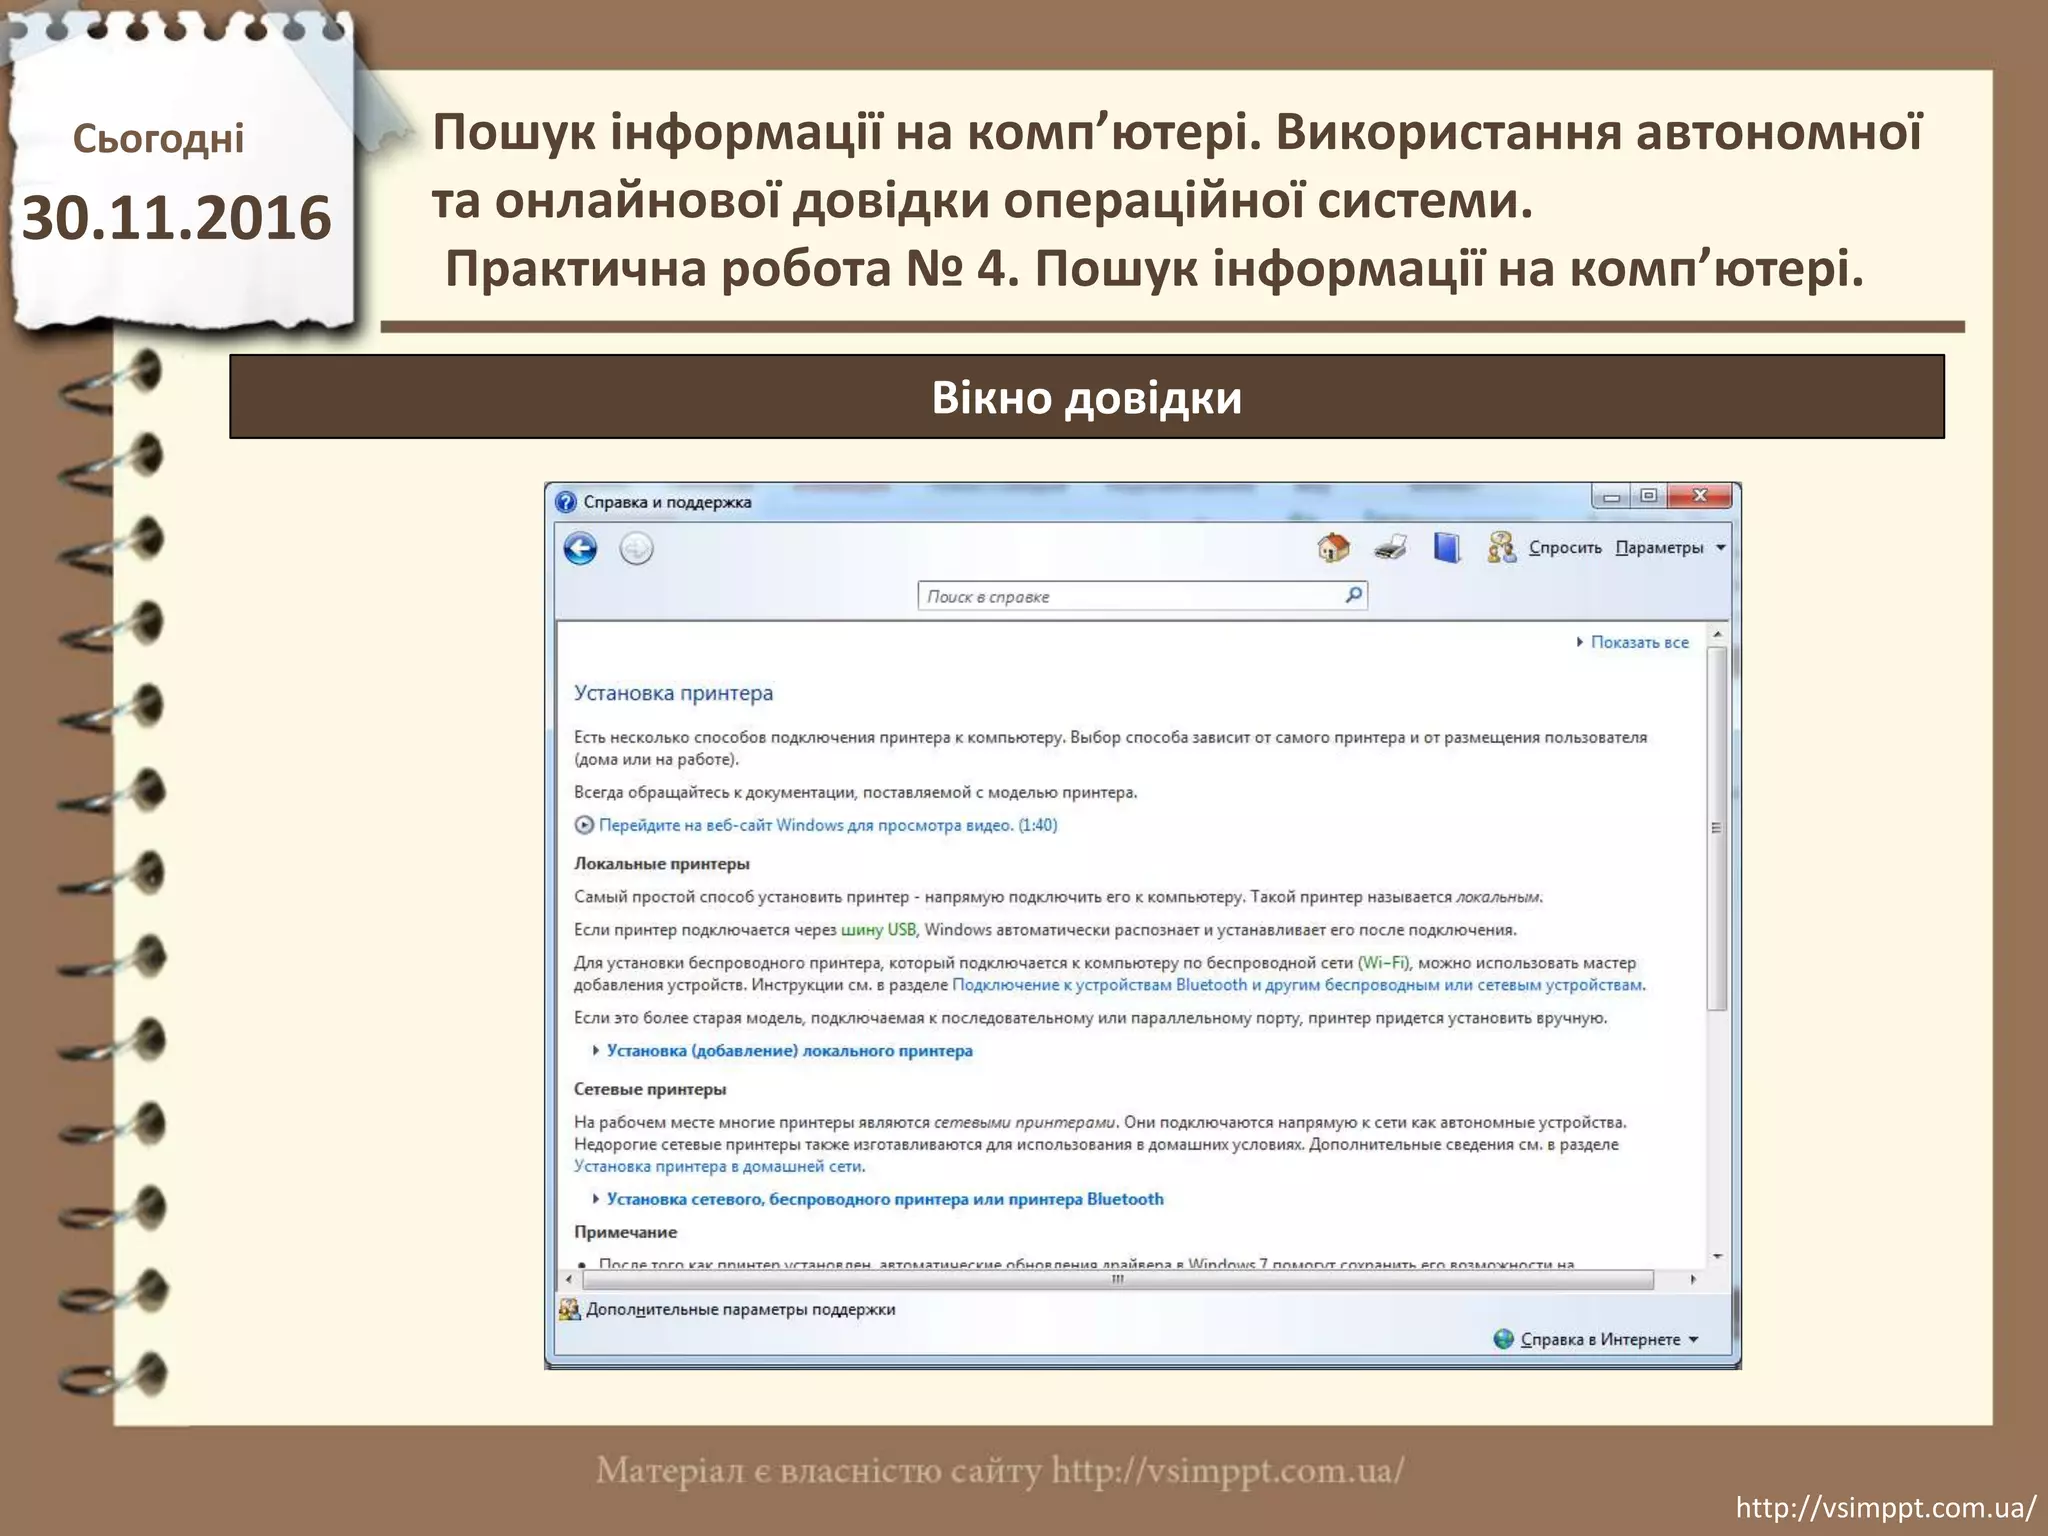2048x1536 pixels.
Task: Click the vertical scrollbar down arrow
Action: pyautogui.click(x=1717, y=1256)
